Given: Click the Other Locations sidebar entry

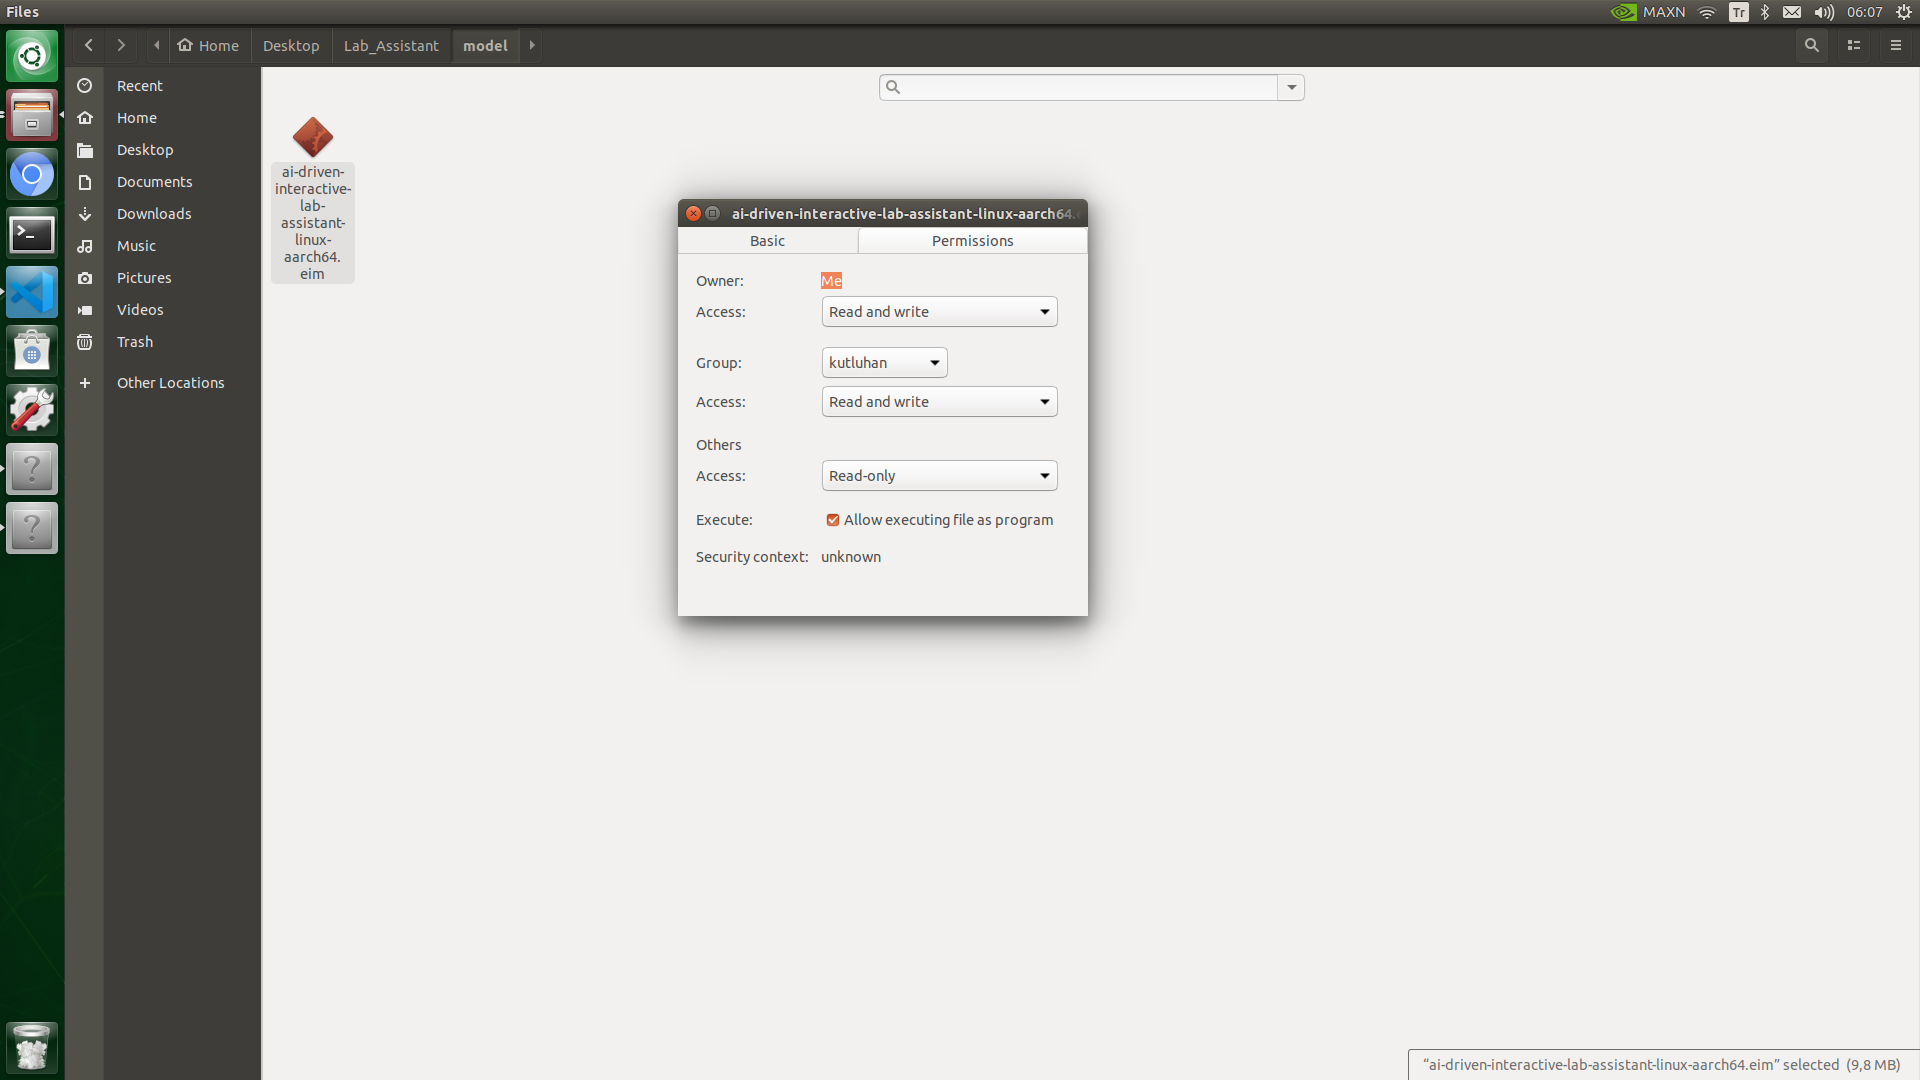Looking at the screenshot, I should (x=171, y=381).
